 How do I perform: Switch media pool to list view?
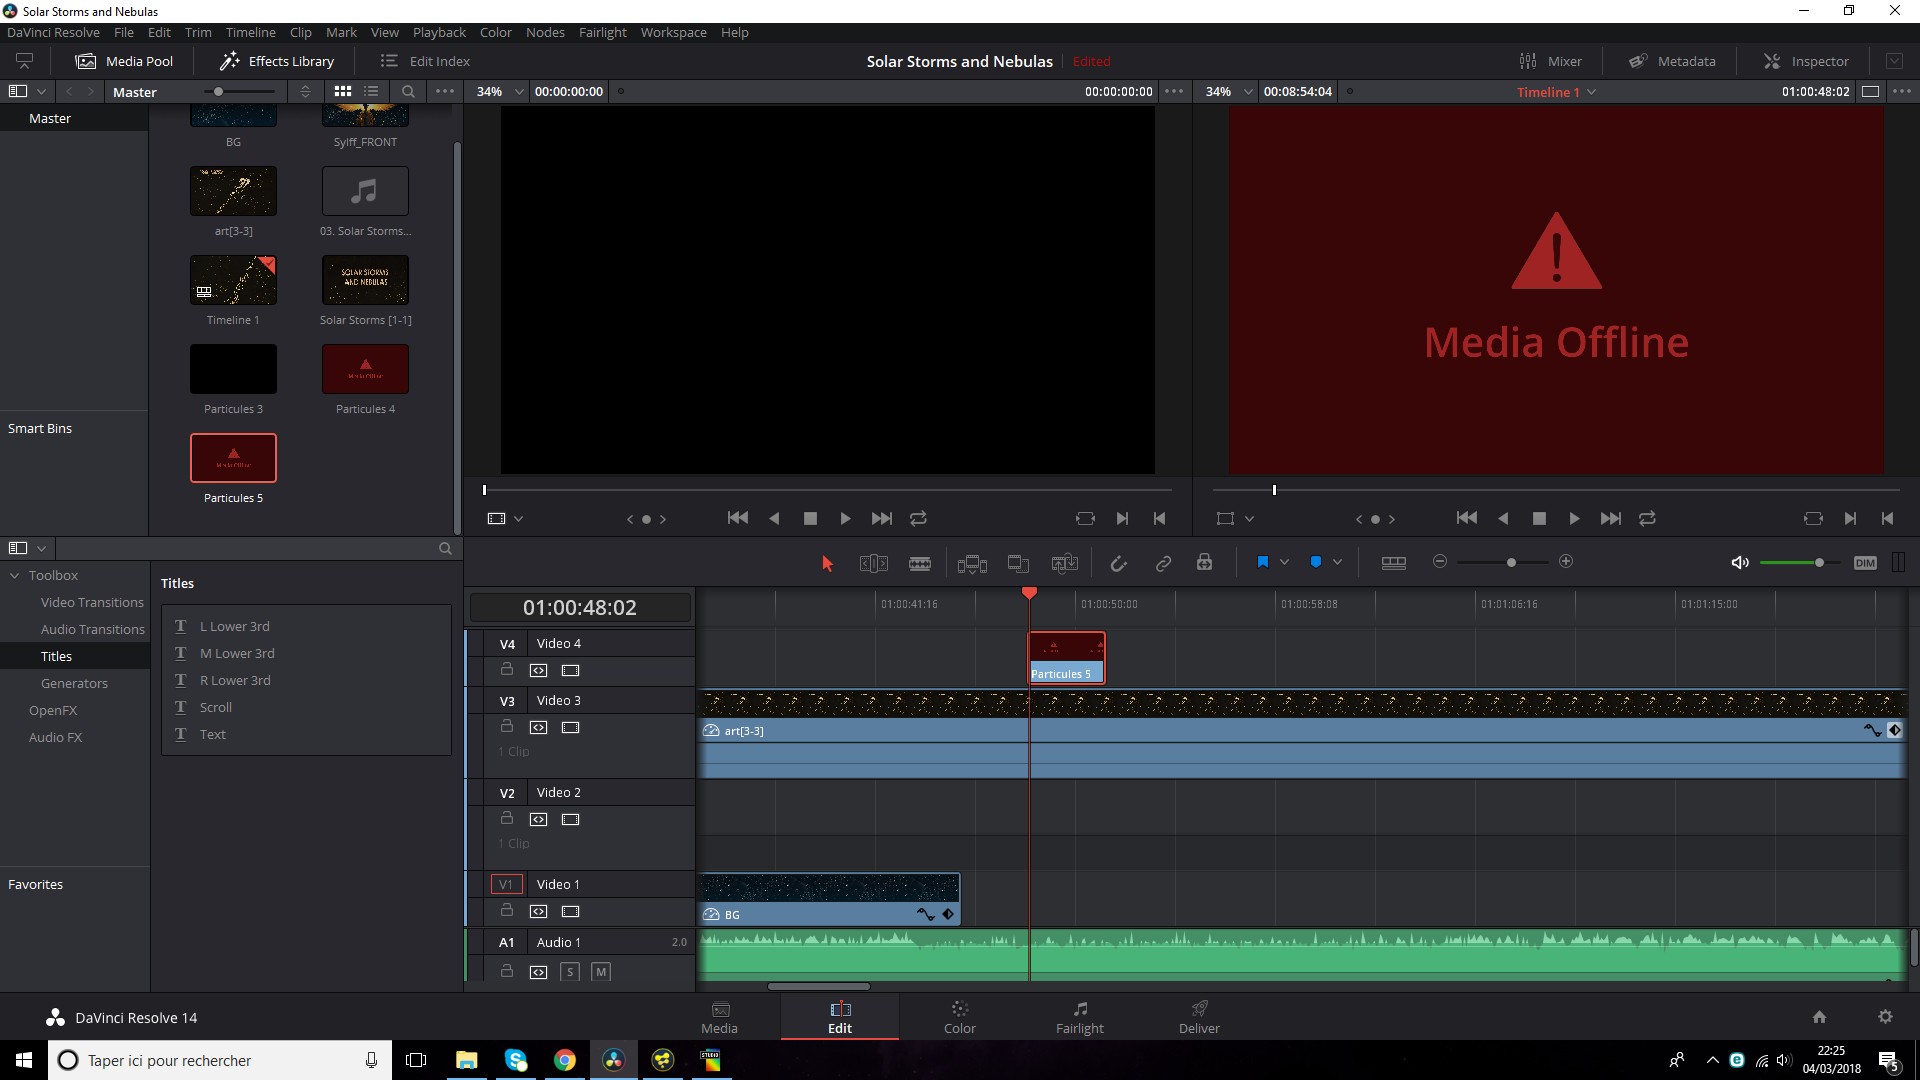tap(371, 91)
